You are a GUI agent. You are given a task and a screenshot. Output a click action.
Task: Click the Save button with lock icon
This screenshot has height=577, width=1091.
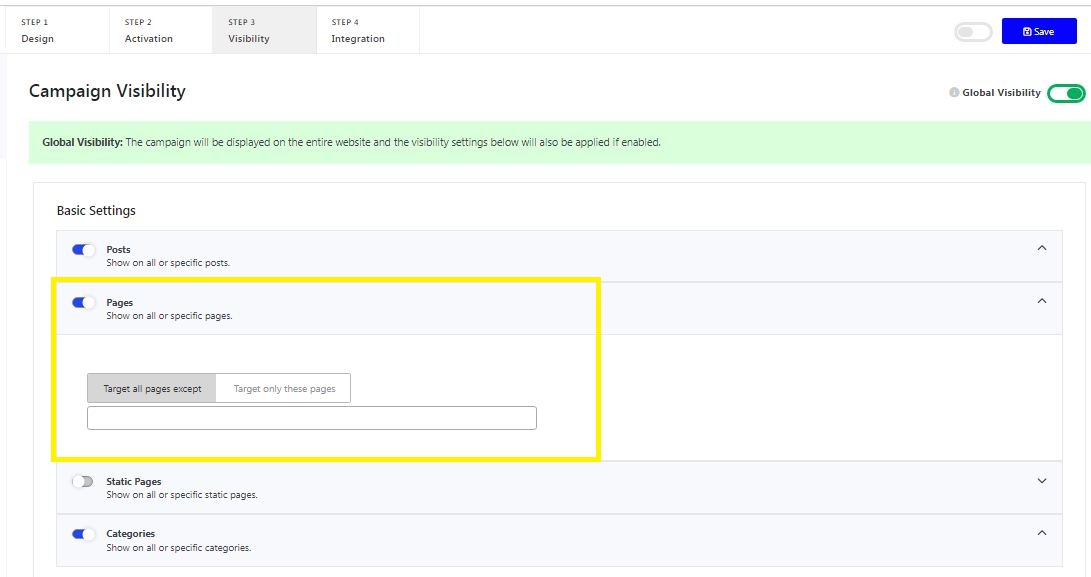pos(1038,31)
